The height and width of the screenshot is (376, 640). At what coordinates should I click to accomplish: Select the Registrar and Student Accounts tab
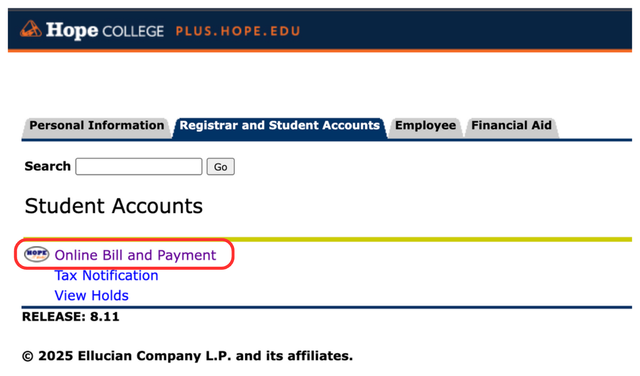pyautogui.click(x=280, y=126)
